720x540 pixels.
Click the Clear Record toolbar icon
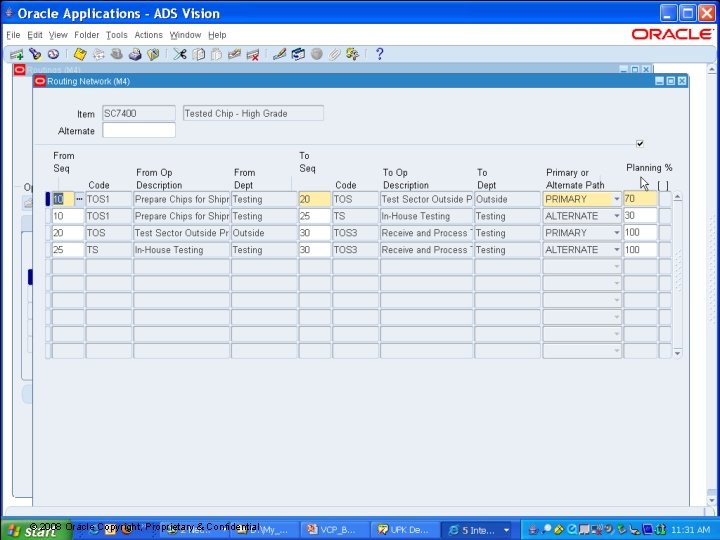[x=234, y=54]
